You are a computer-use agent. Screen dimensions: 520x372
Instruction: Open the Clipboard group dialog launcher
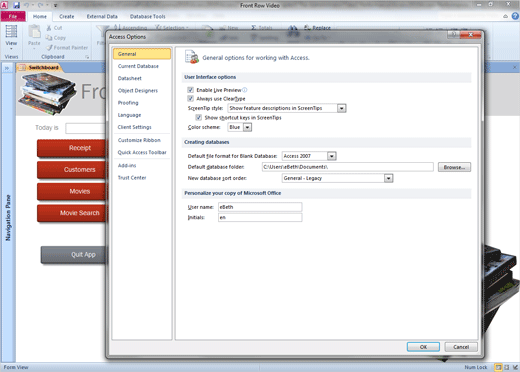pos(87,57)
